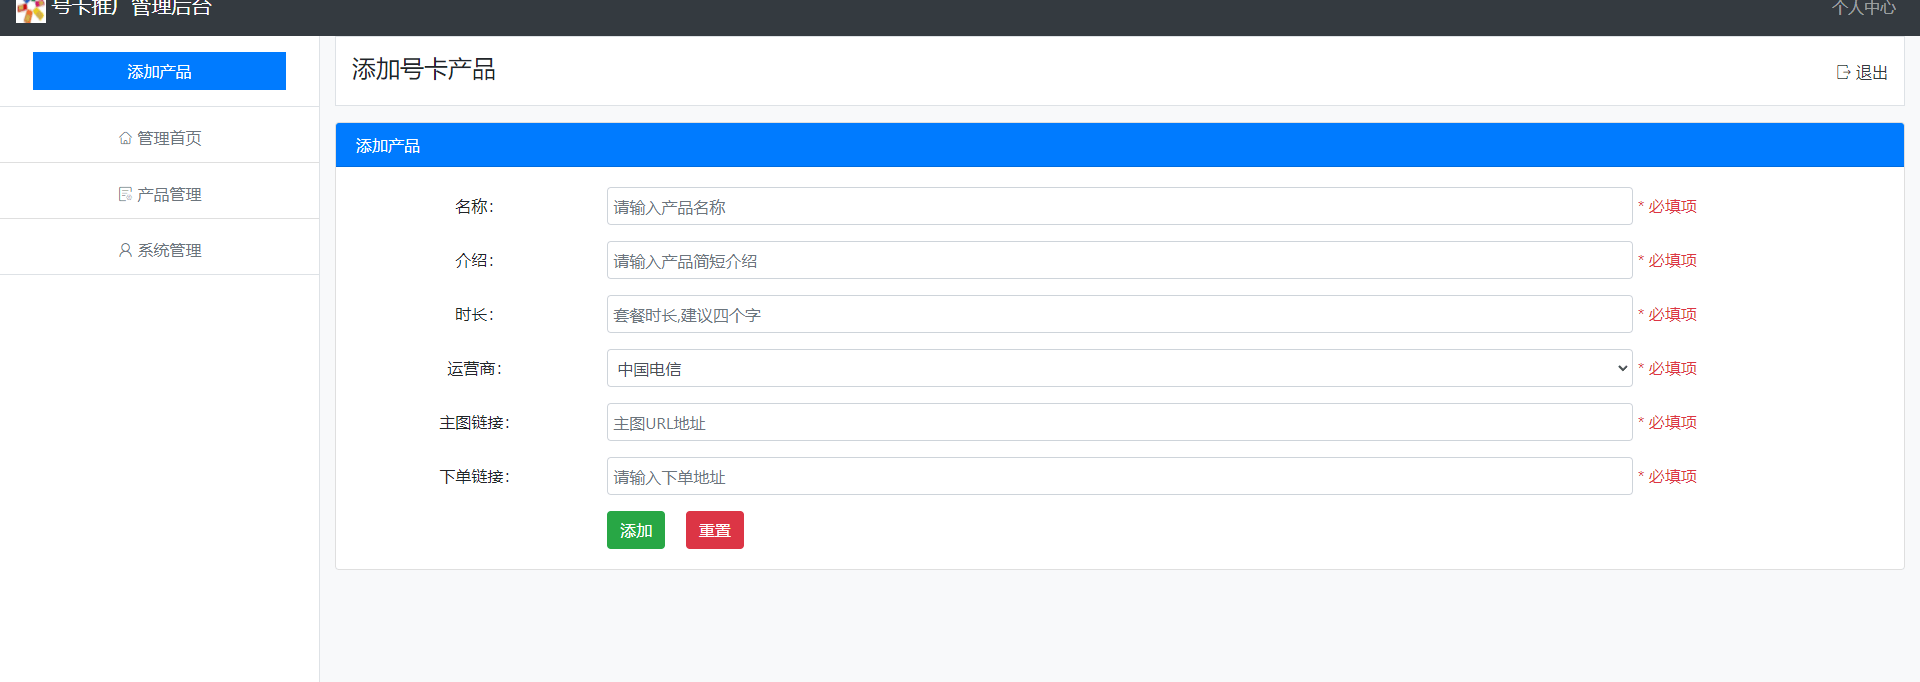Click the logo icon in the header
This screenshot has height=682, width=1920.
[x=31, y=11]
